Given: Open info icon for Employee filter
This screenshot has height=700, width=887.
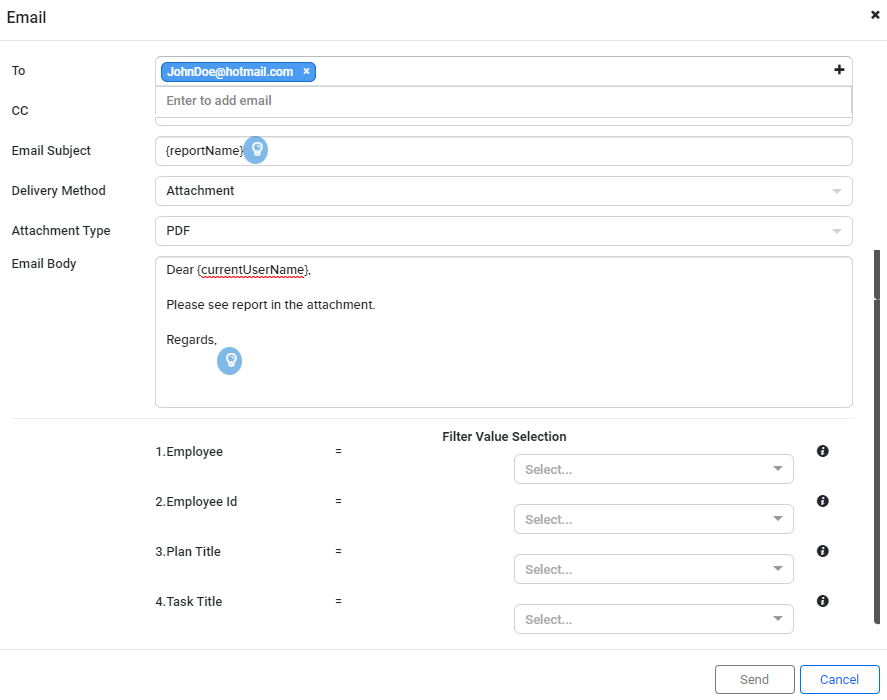Looking at the screenshot, I should click(x=823, y=451).
